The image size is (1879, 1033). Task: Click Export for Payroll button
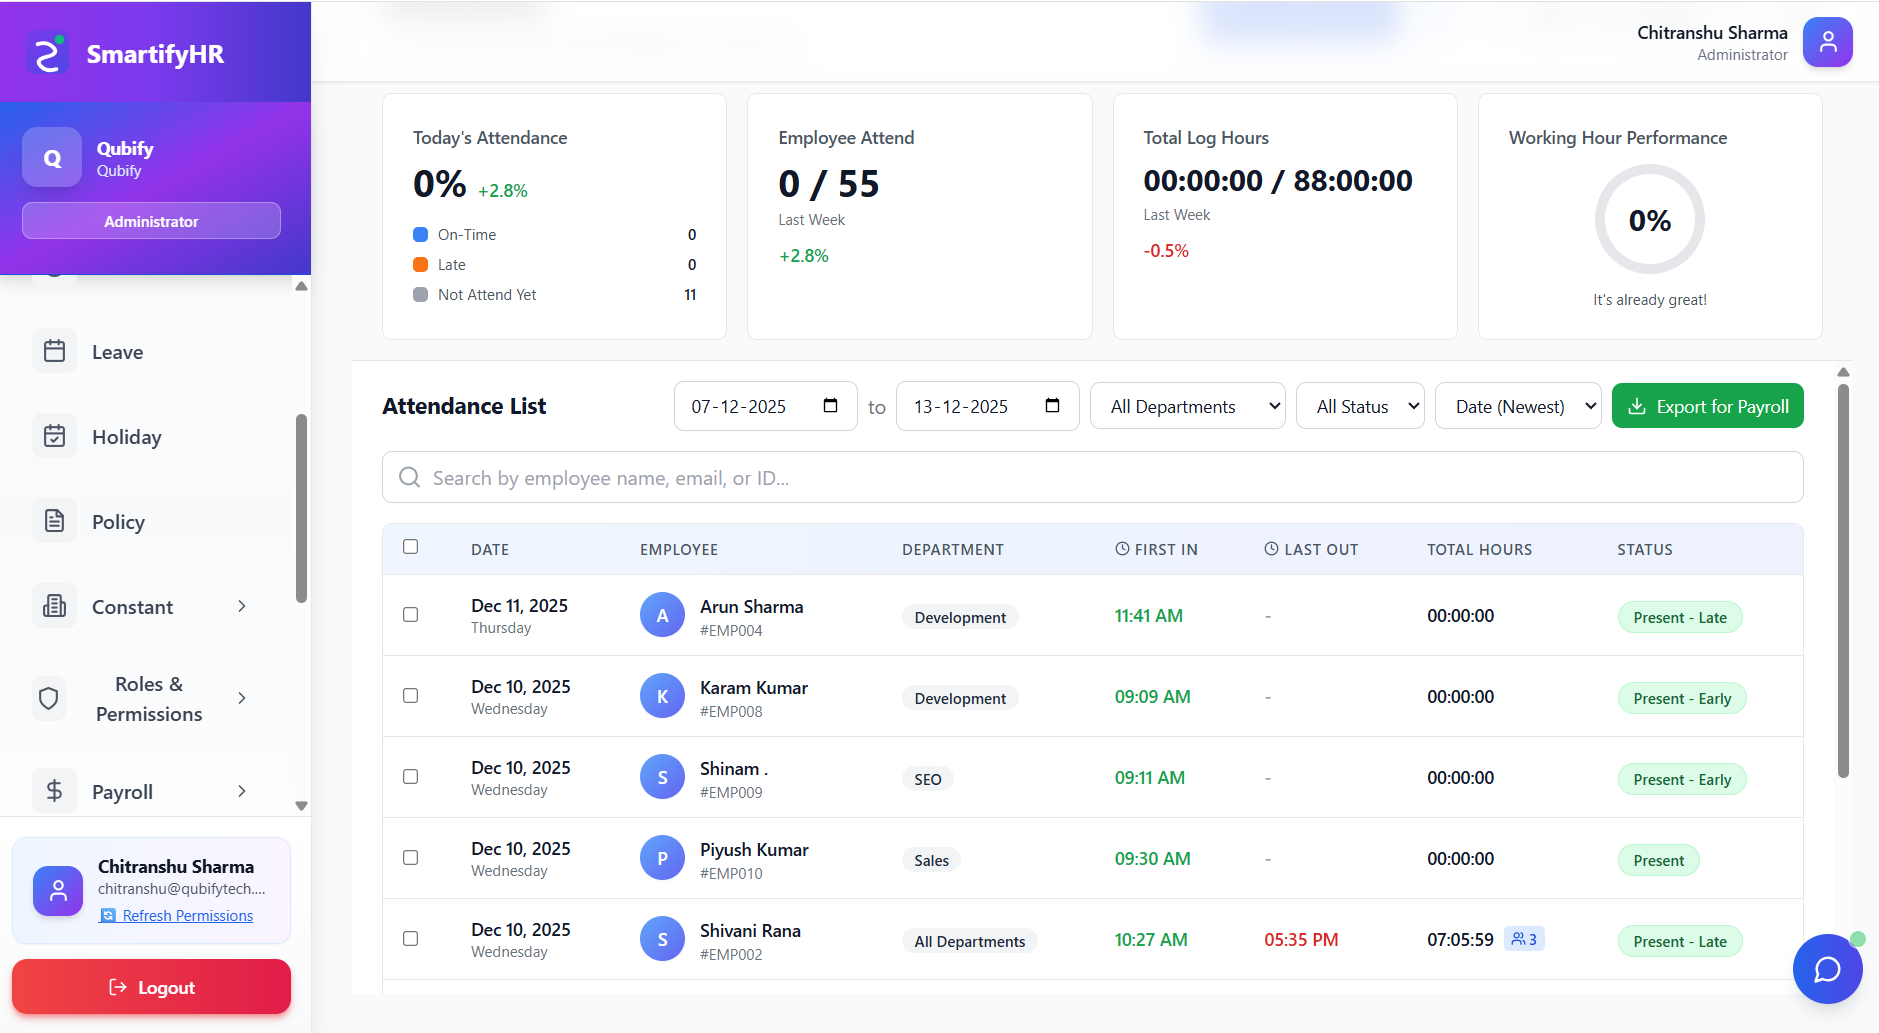pyautogui.click(x=1707, y=405)
